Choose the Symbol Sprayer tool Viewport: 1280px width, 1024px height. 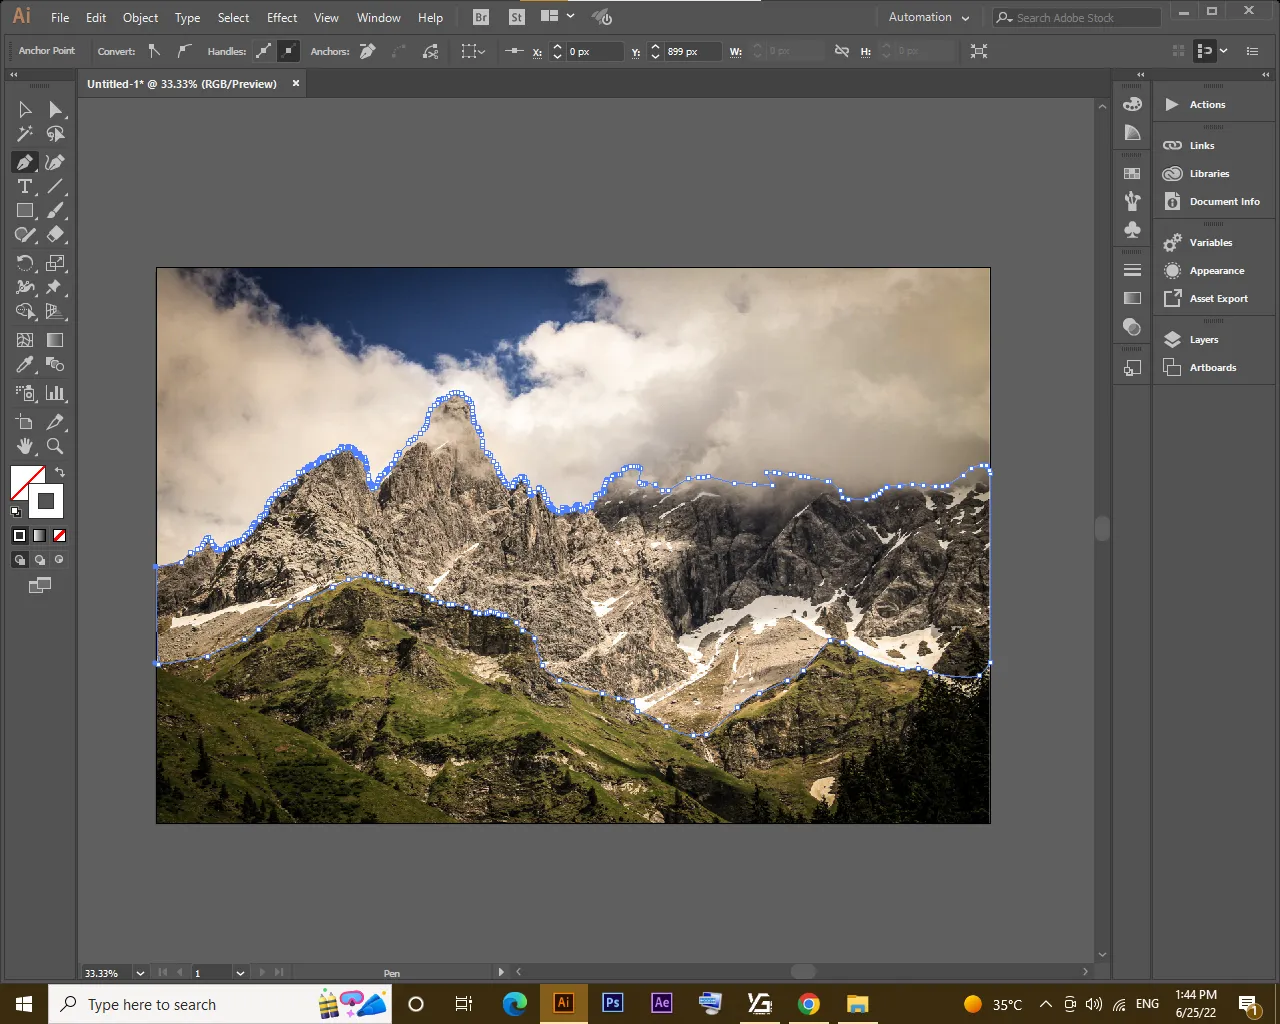point(25,393)
